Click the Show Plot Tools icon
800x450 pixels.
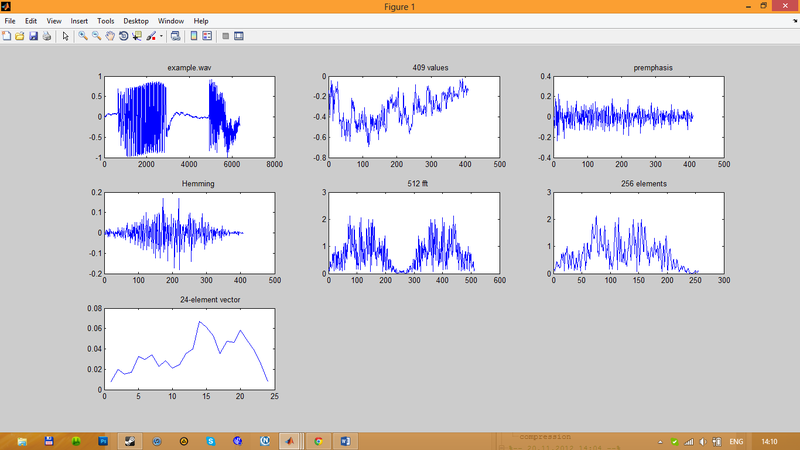point(239,36)
